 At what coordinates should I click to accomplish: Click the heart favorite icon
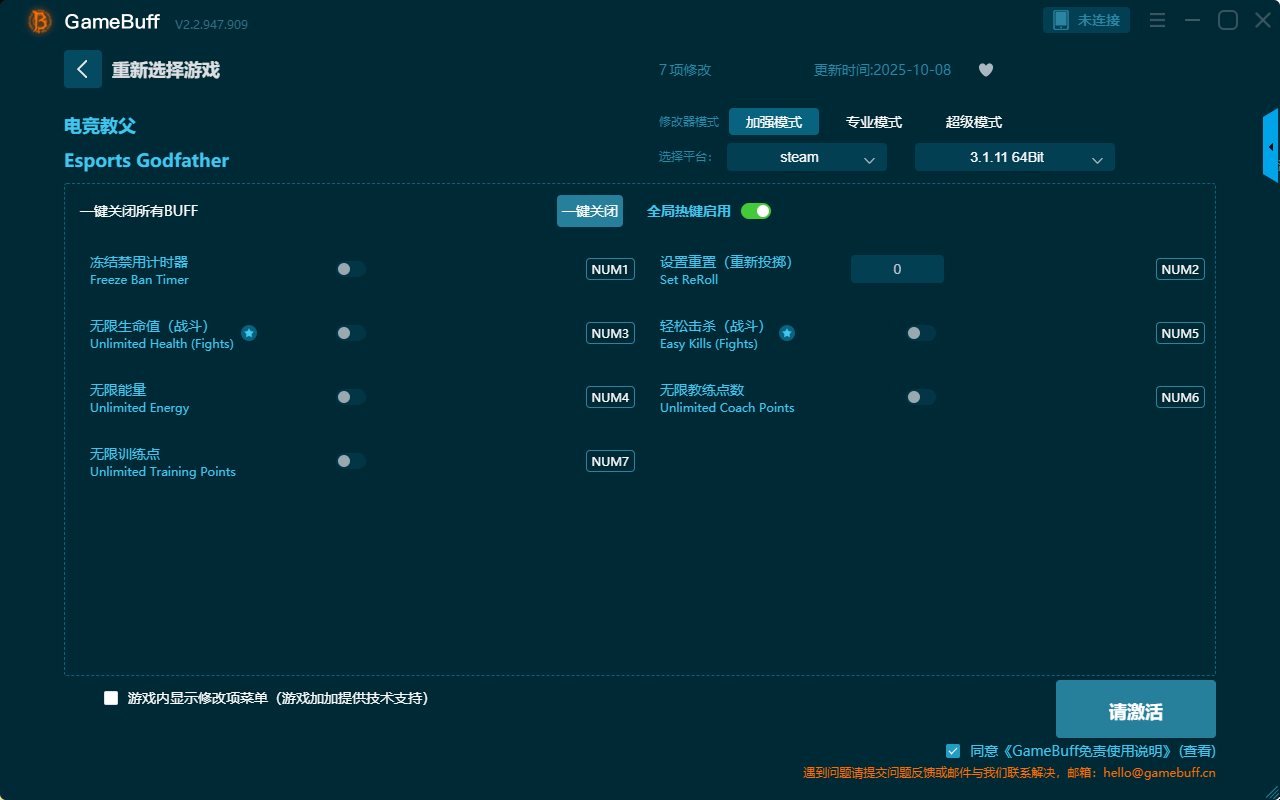click(x=985, y=70)
